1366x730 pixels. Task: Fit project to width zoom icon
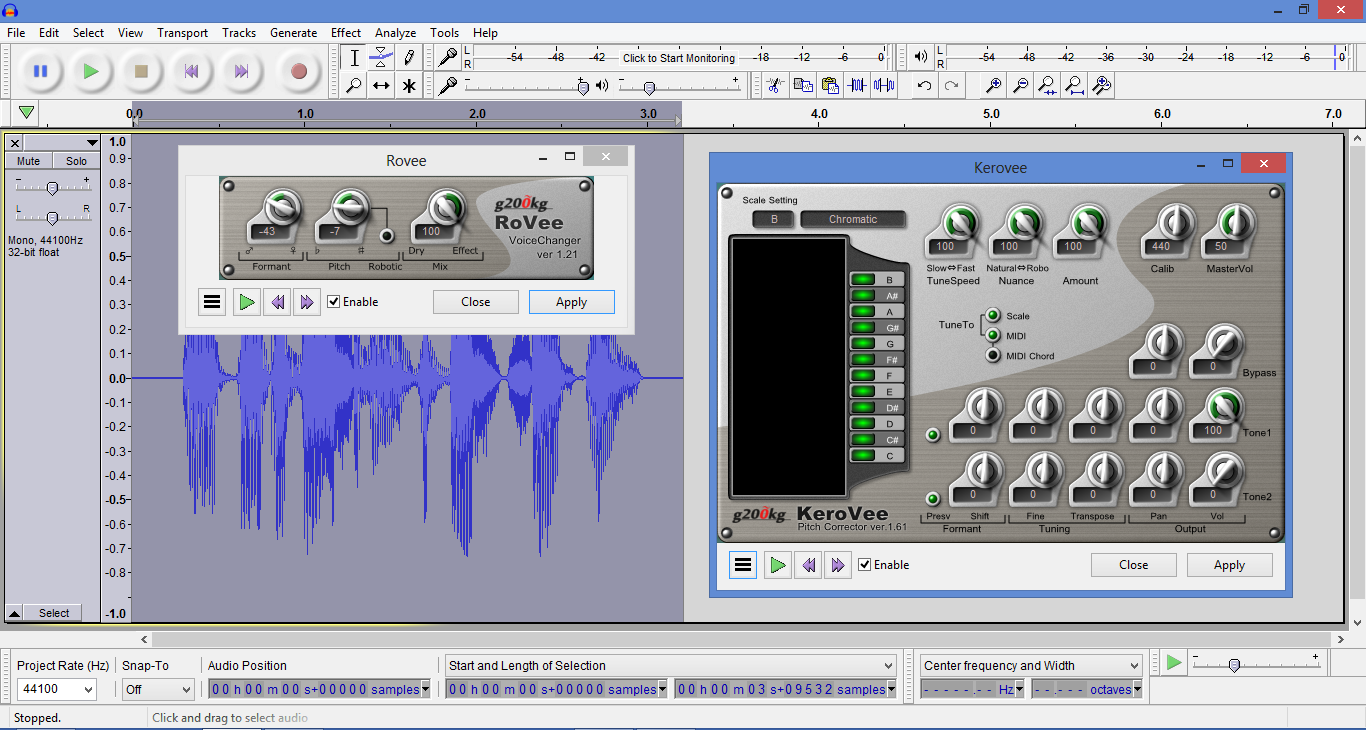click(1074, 86)
